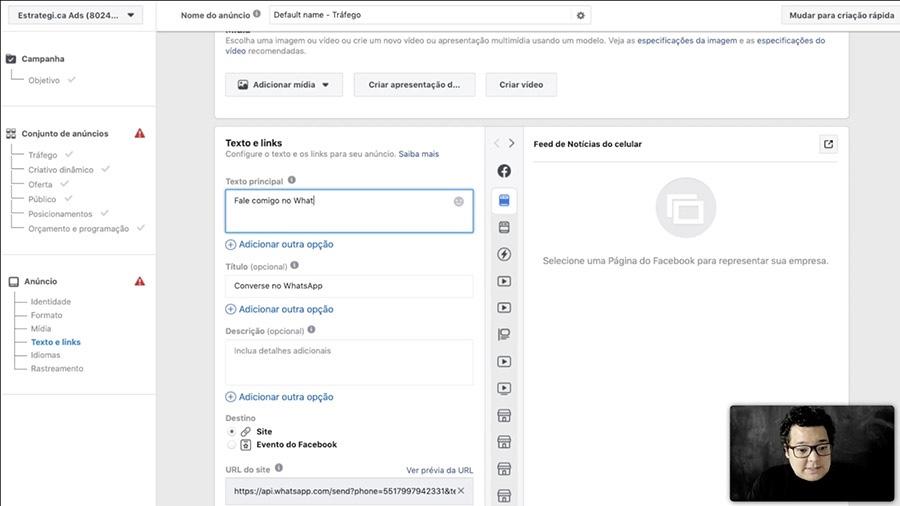Click Saiba mais link under Texto e links
This screenshot has width=900, height=506.
pos(418,154)
